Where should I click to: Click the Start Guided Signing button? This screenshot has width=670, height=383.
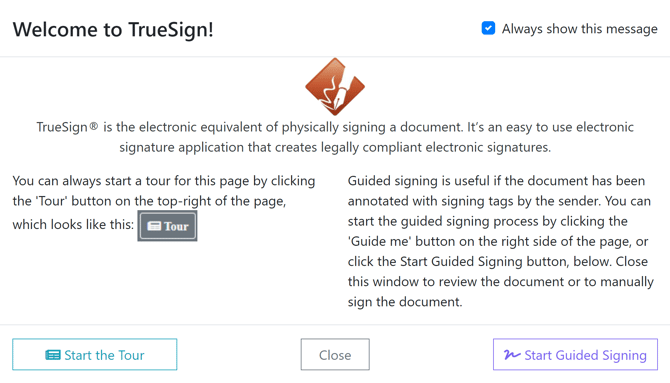[575, 354]
